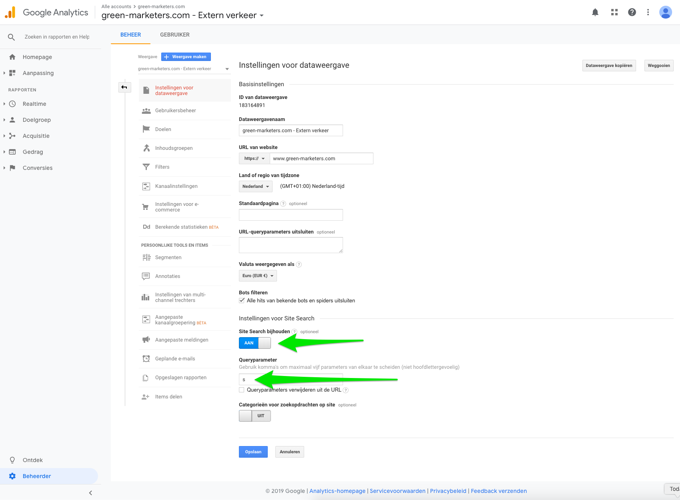Open the user account avatar
This screenshot has width=680, height=500.
tap(665, 13)
